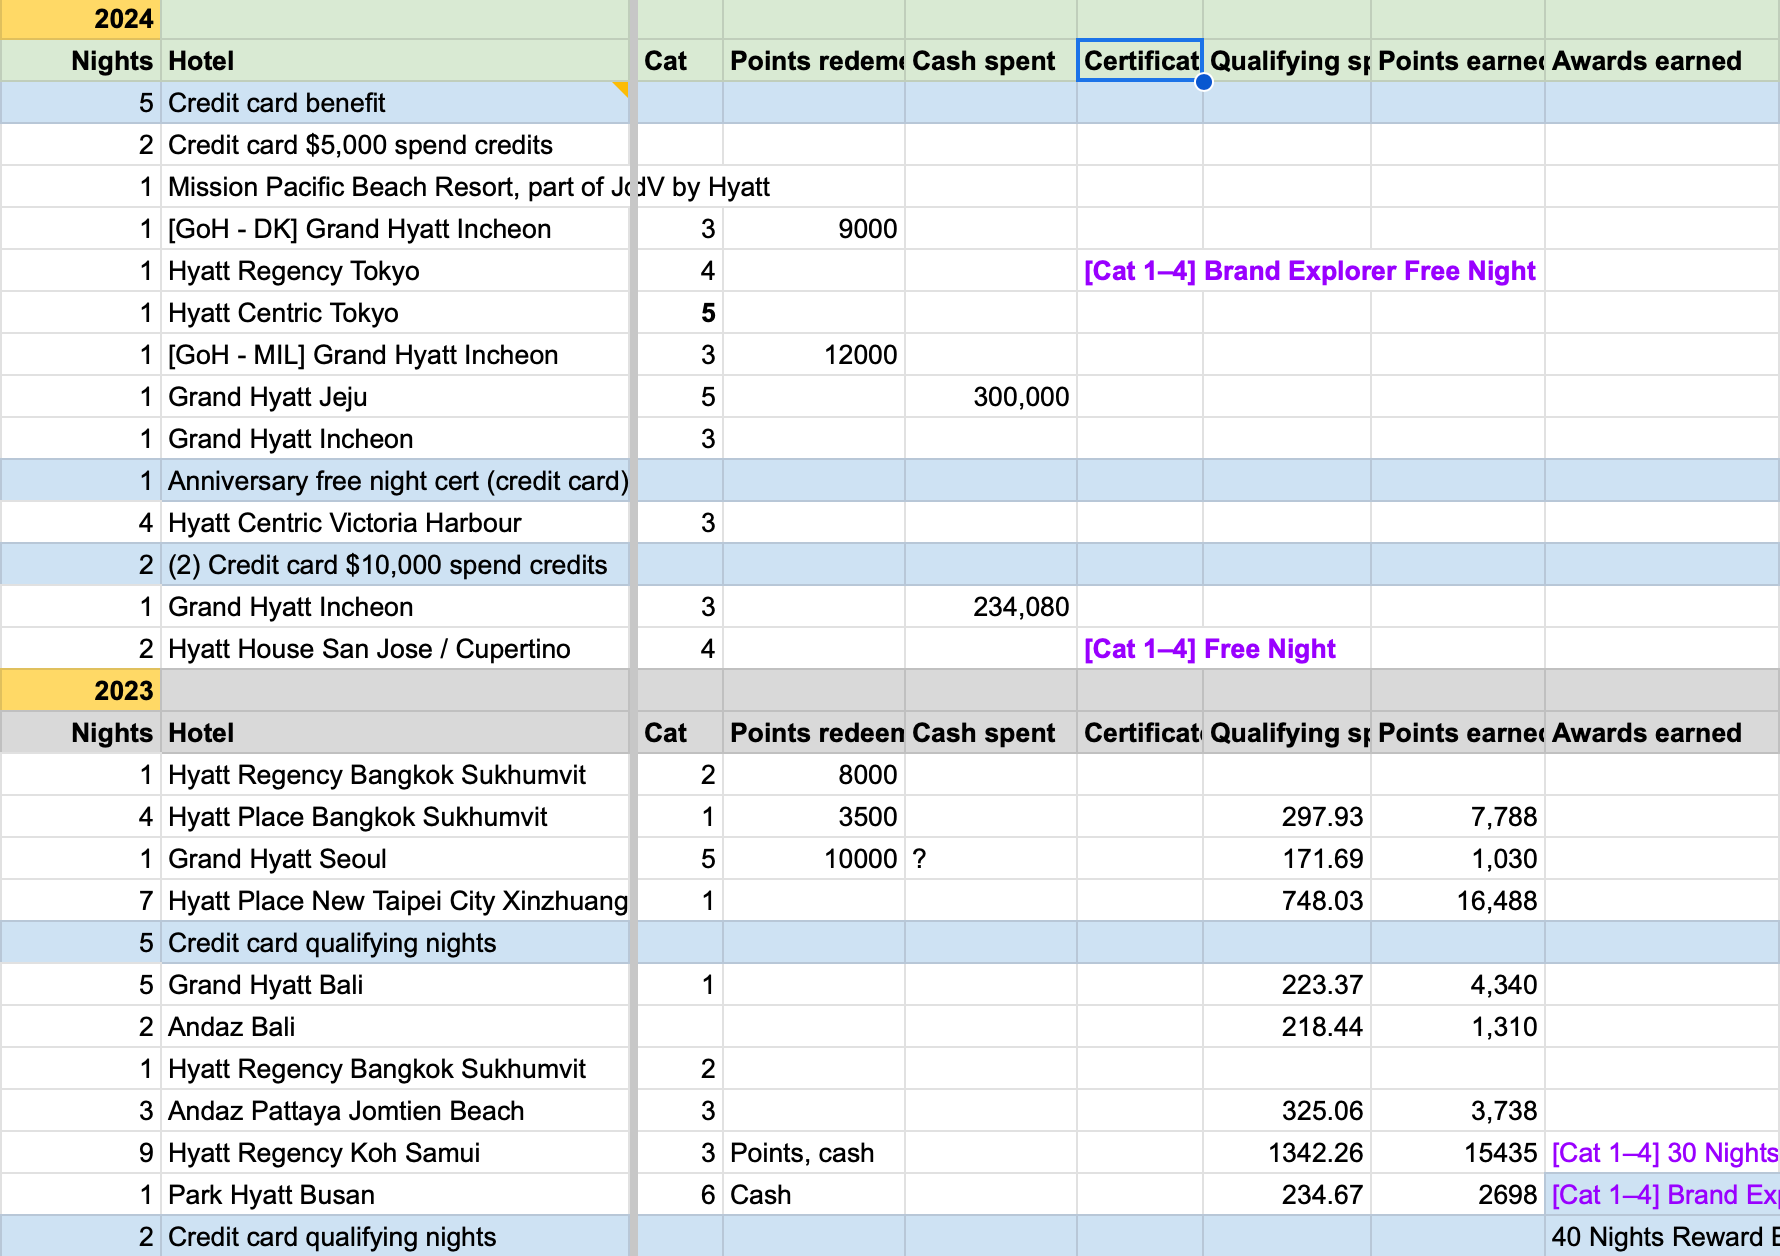Select the 2024 year cell

(81, 19)
